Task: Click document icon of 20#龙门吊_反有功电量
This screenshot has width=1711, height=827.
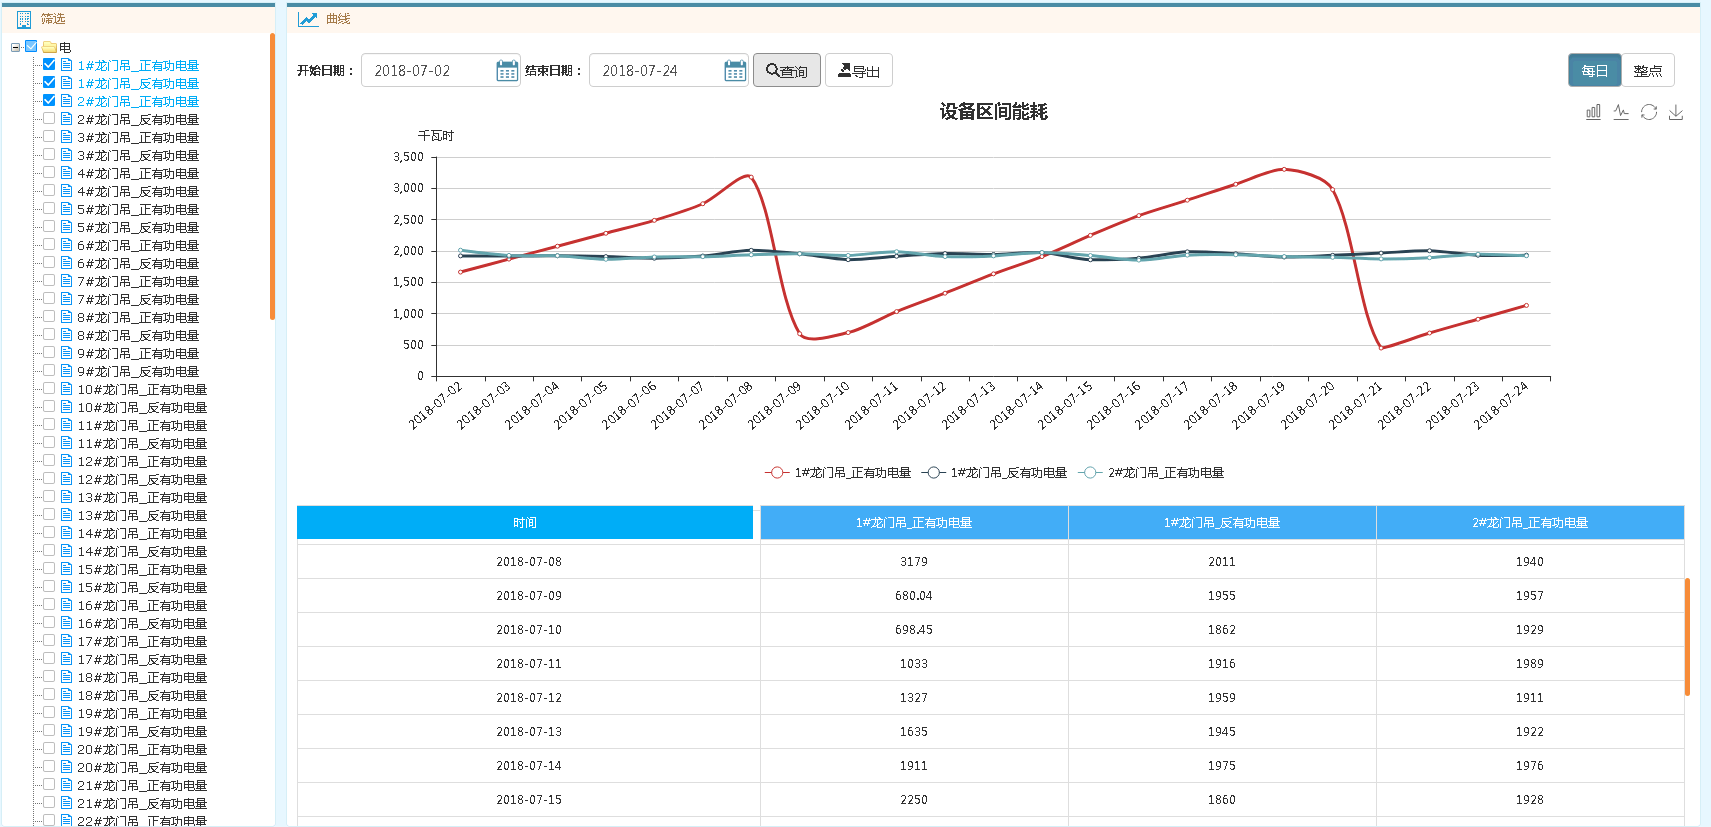Action: [x=66, y=767]
